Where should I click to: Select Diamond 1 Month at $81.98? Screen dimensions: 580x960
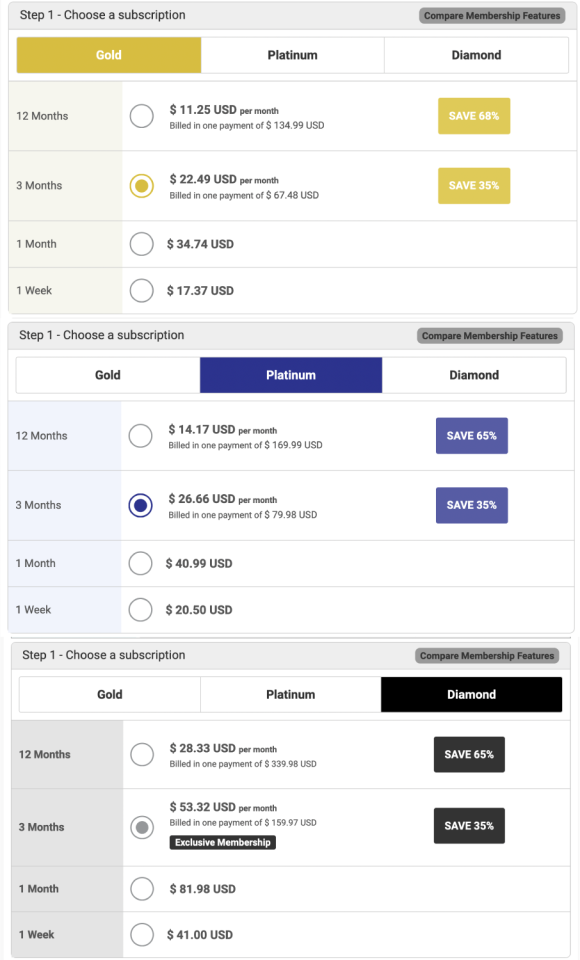142,888
